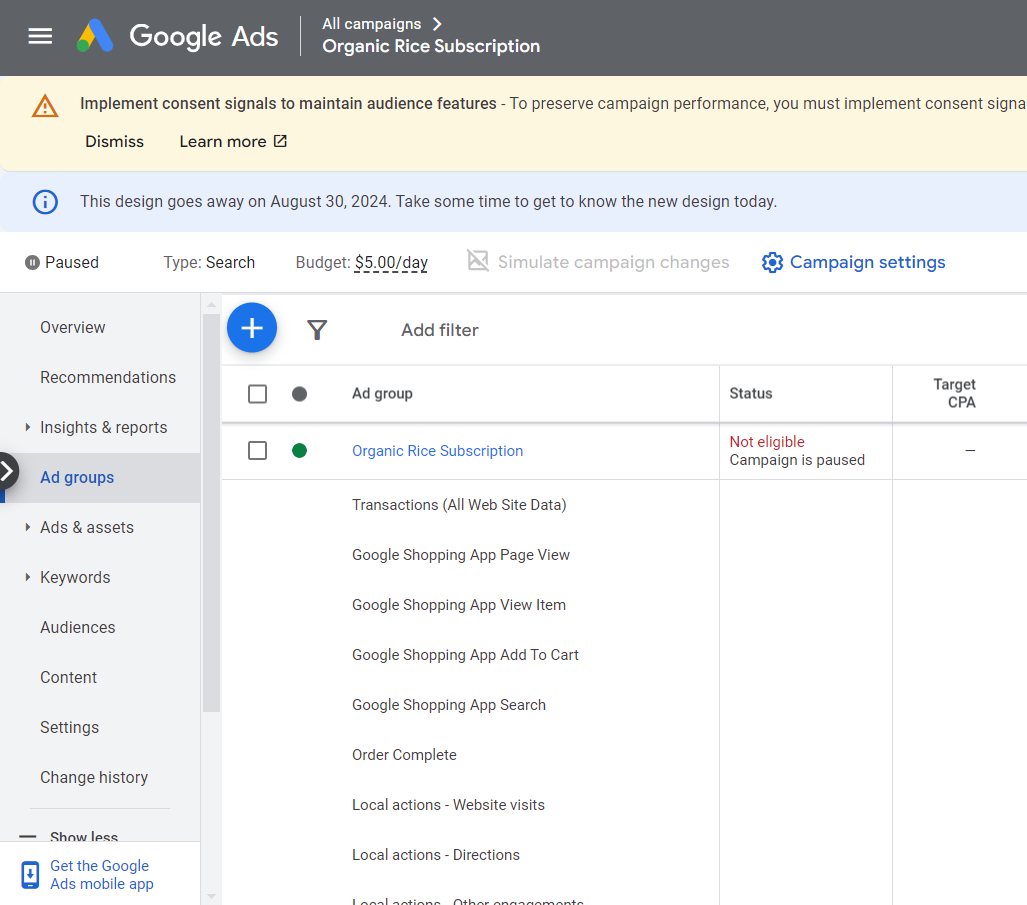
Task: Click the Add filter field
Action: click(439, 330)
